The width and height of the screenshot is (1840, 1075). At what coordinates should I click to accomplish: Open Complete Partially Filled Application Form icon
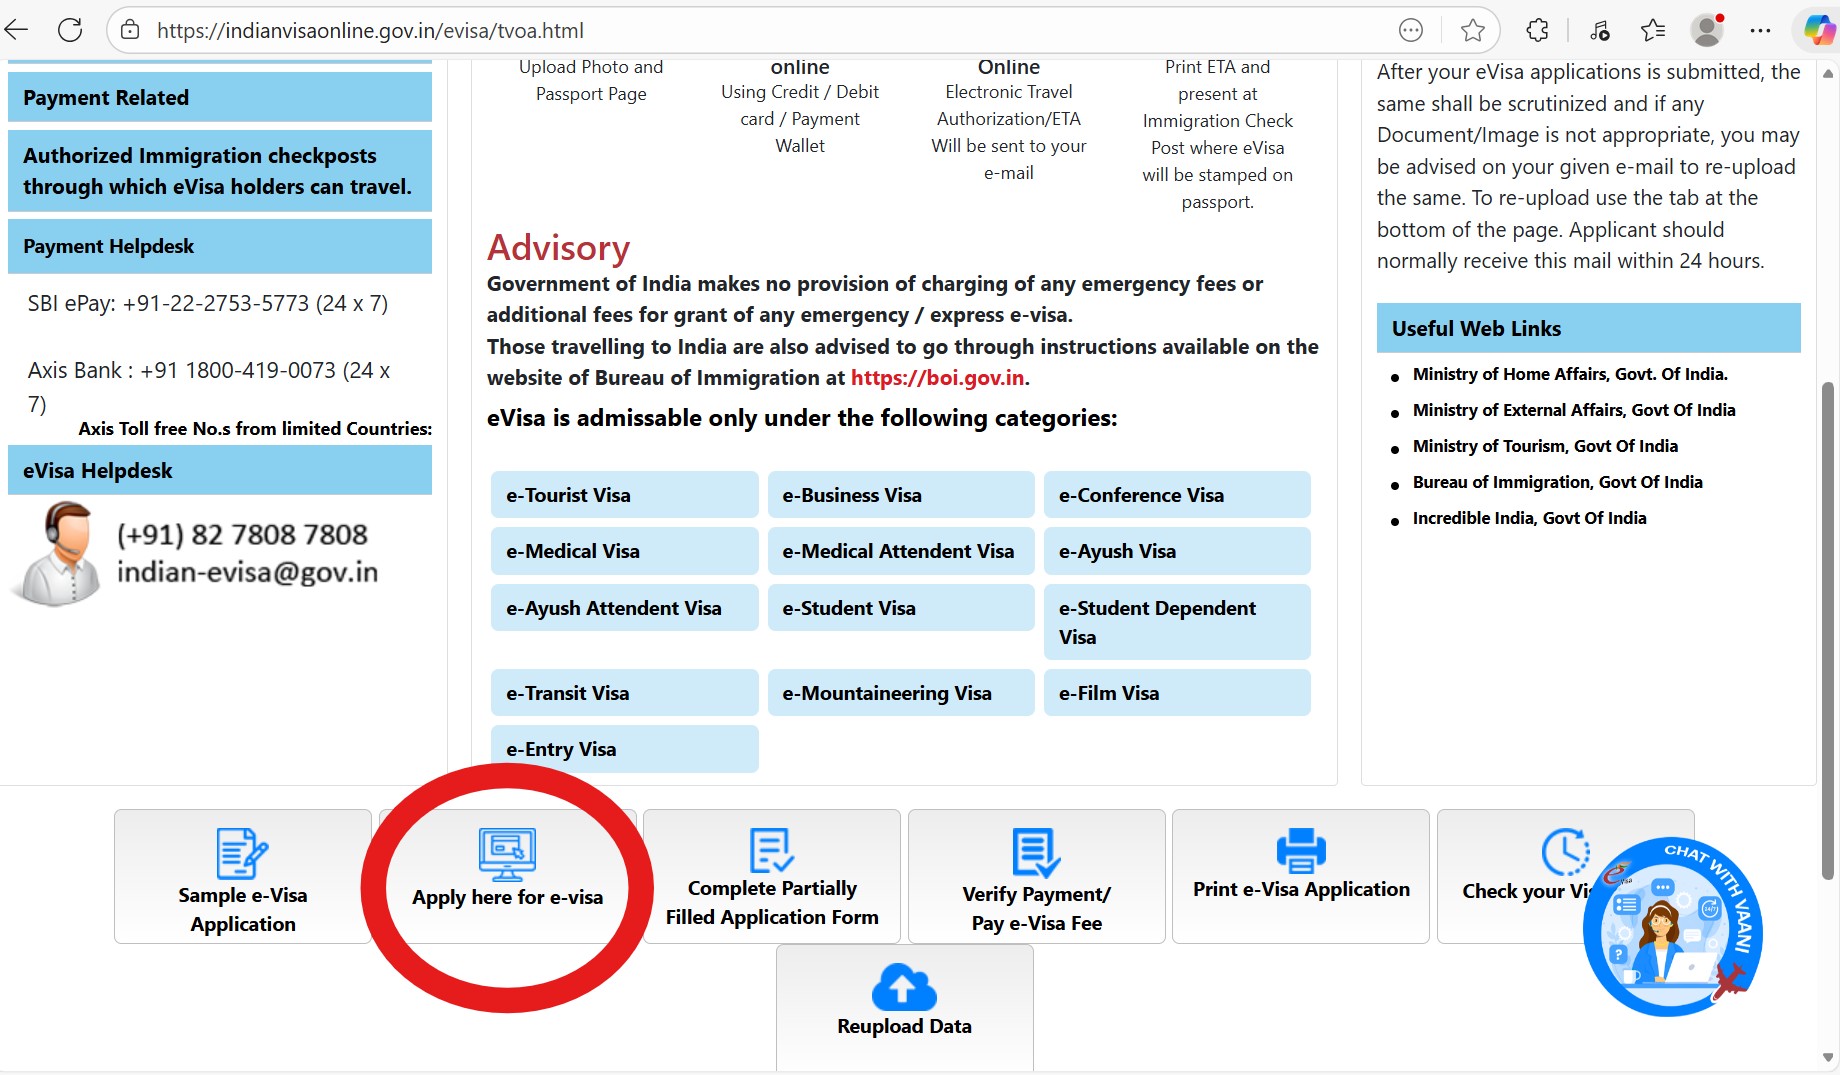click(771, 850)
